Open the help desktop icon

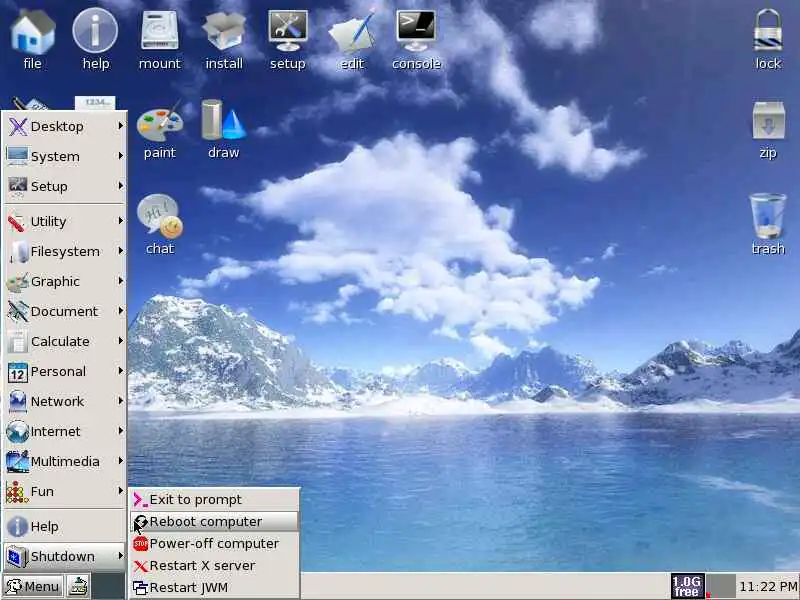tap(95, 40)
